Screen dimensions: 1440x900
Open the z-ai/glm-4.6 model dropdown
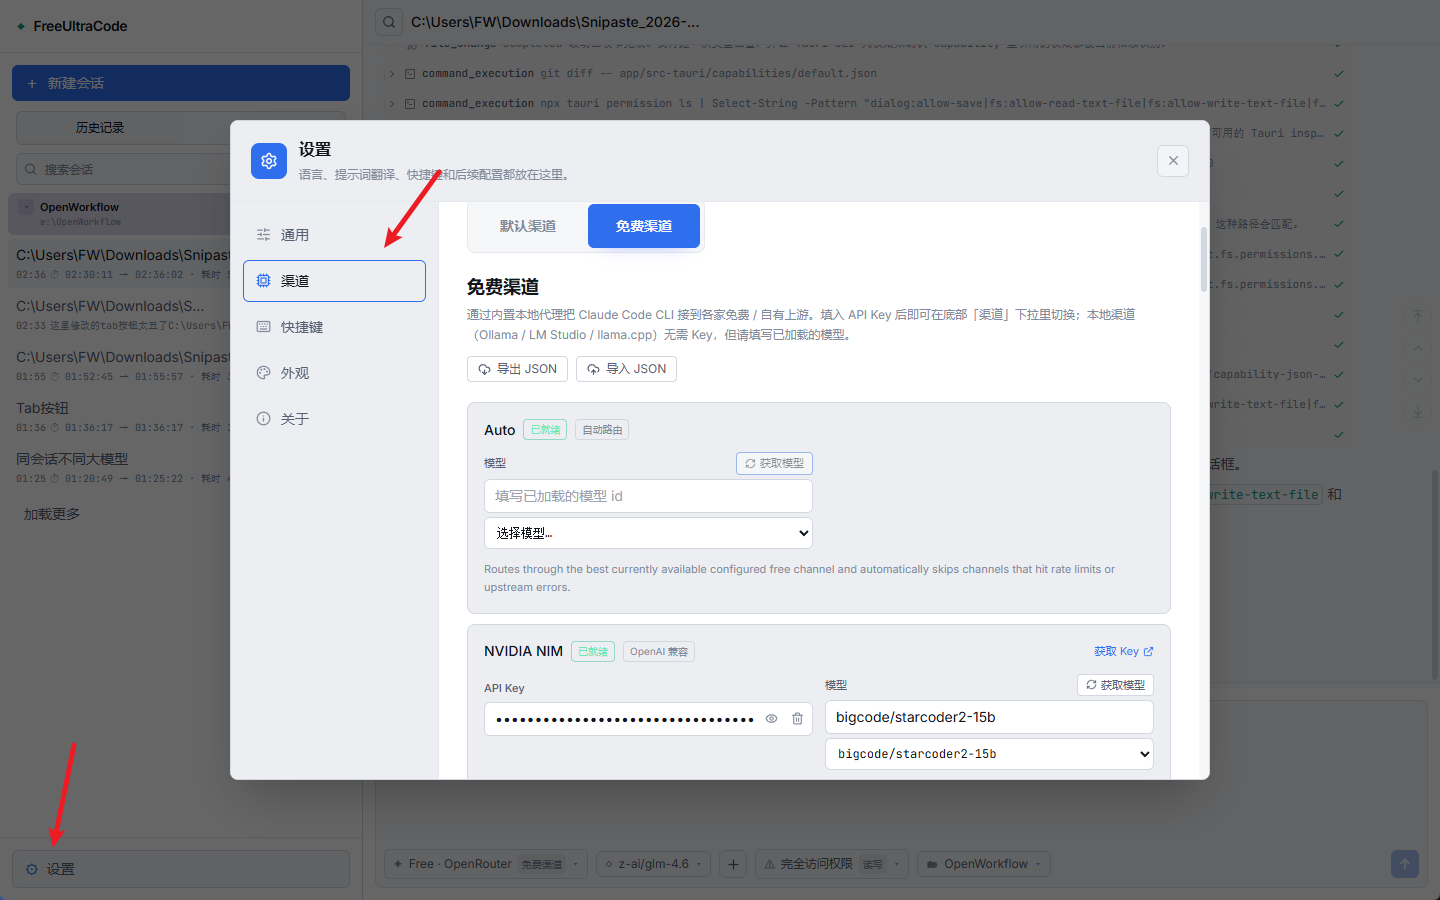pyautogui.click(x=654, y=864)
